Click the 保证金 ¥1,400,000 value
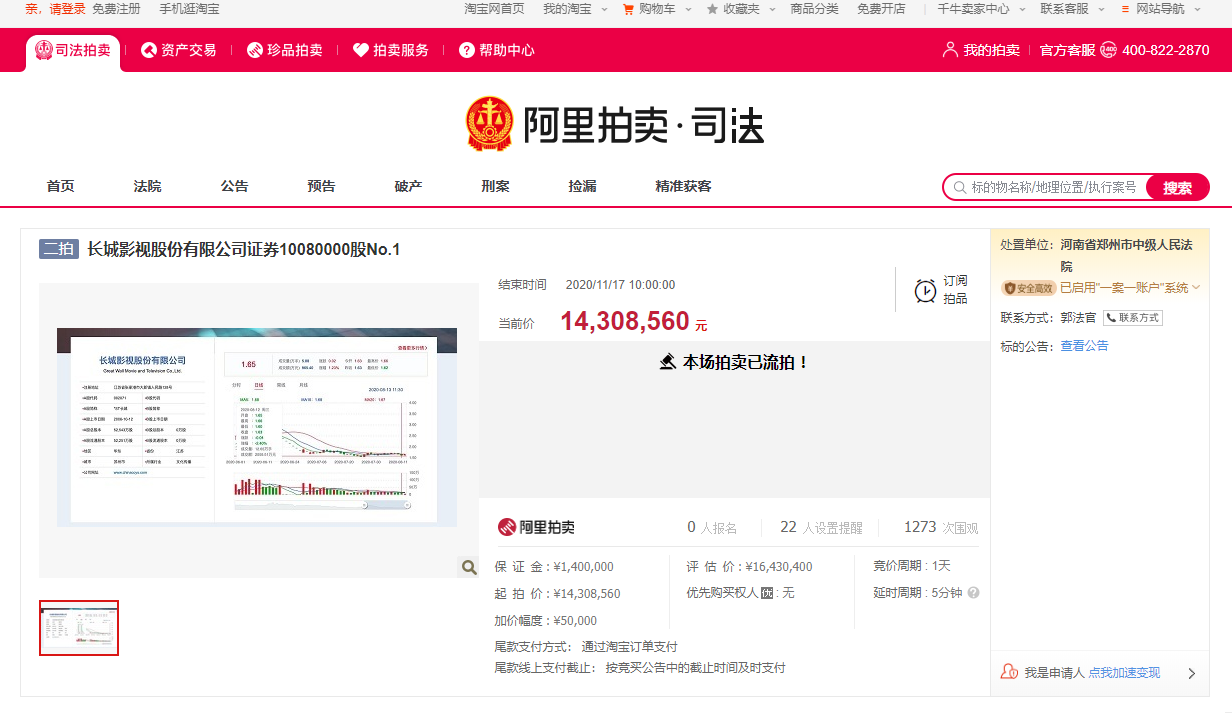The width and height of the screenshot is (1232, 713). pos(584,567)
